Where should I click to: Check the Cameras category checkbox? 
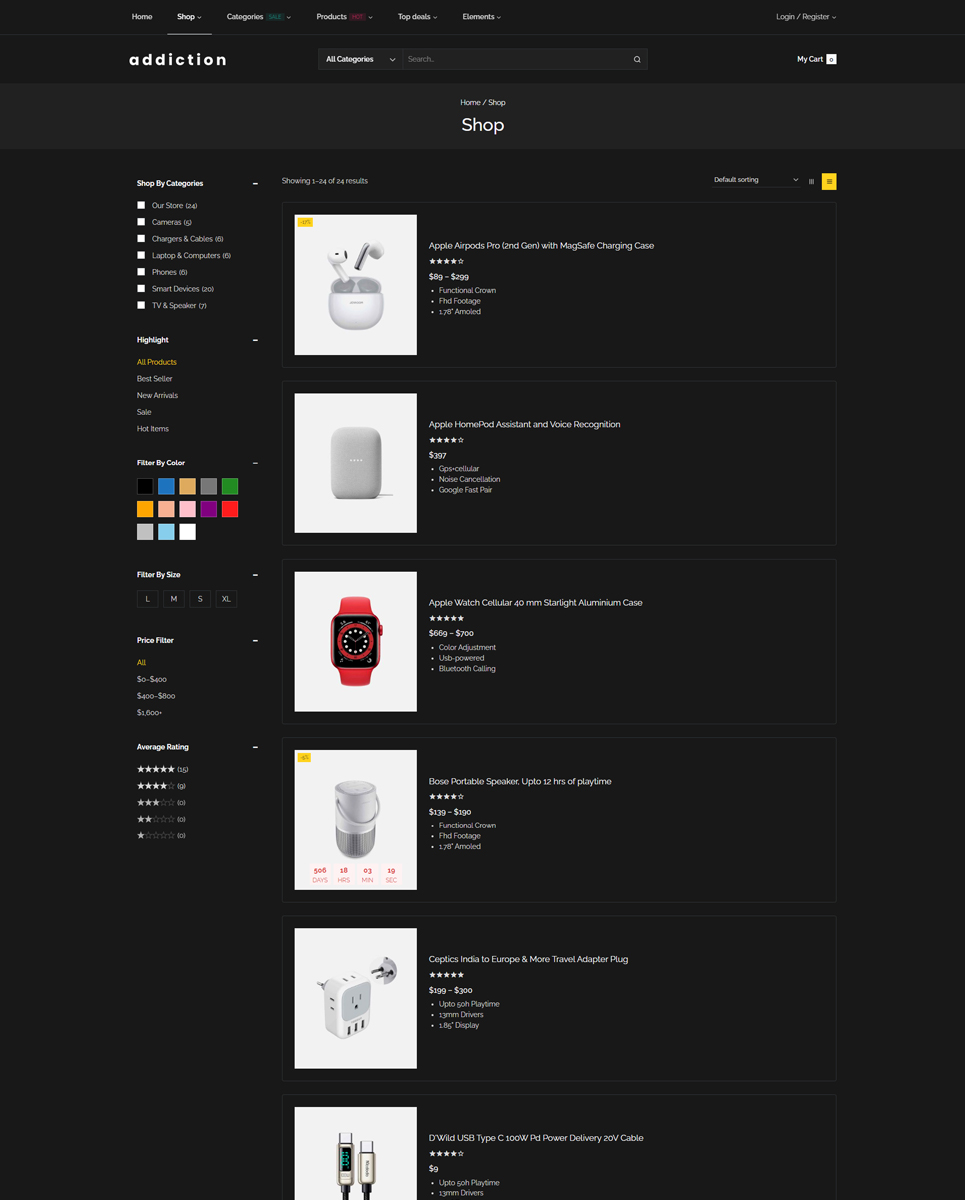[x=141, y=222]
